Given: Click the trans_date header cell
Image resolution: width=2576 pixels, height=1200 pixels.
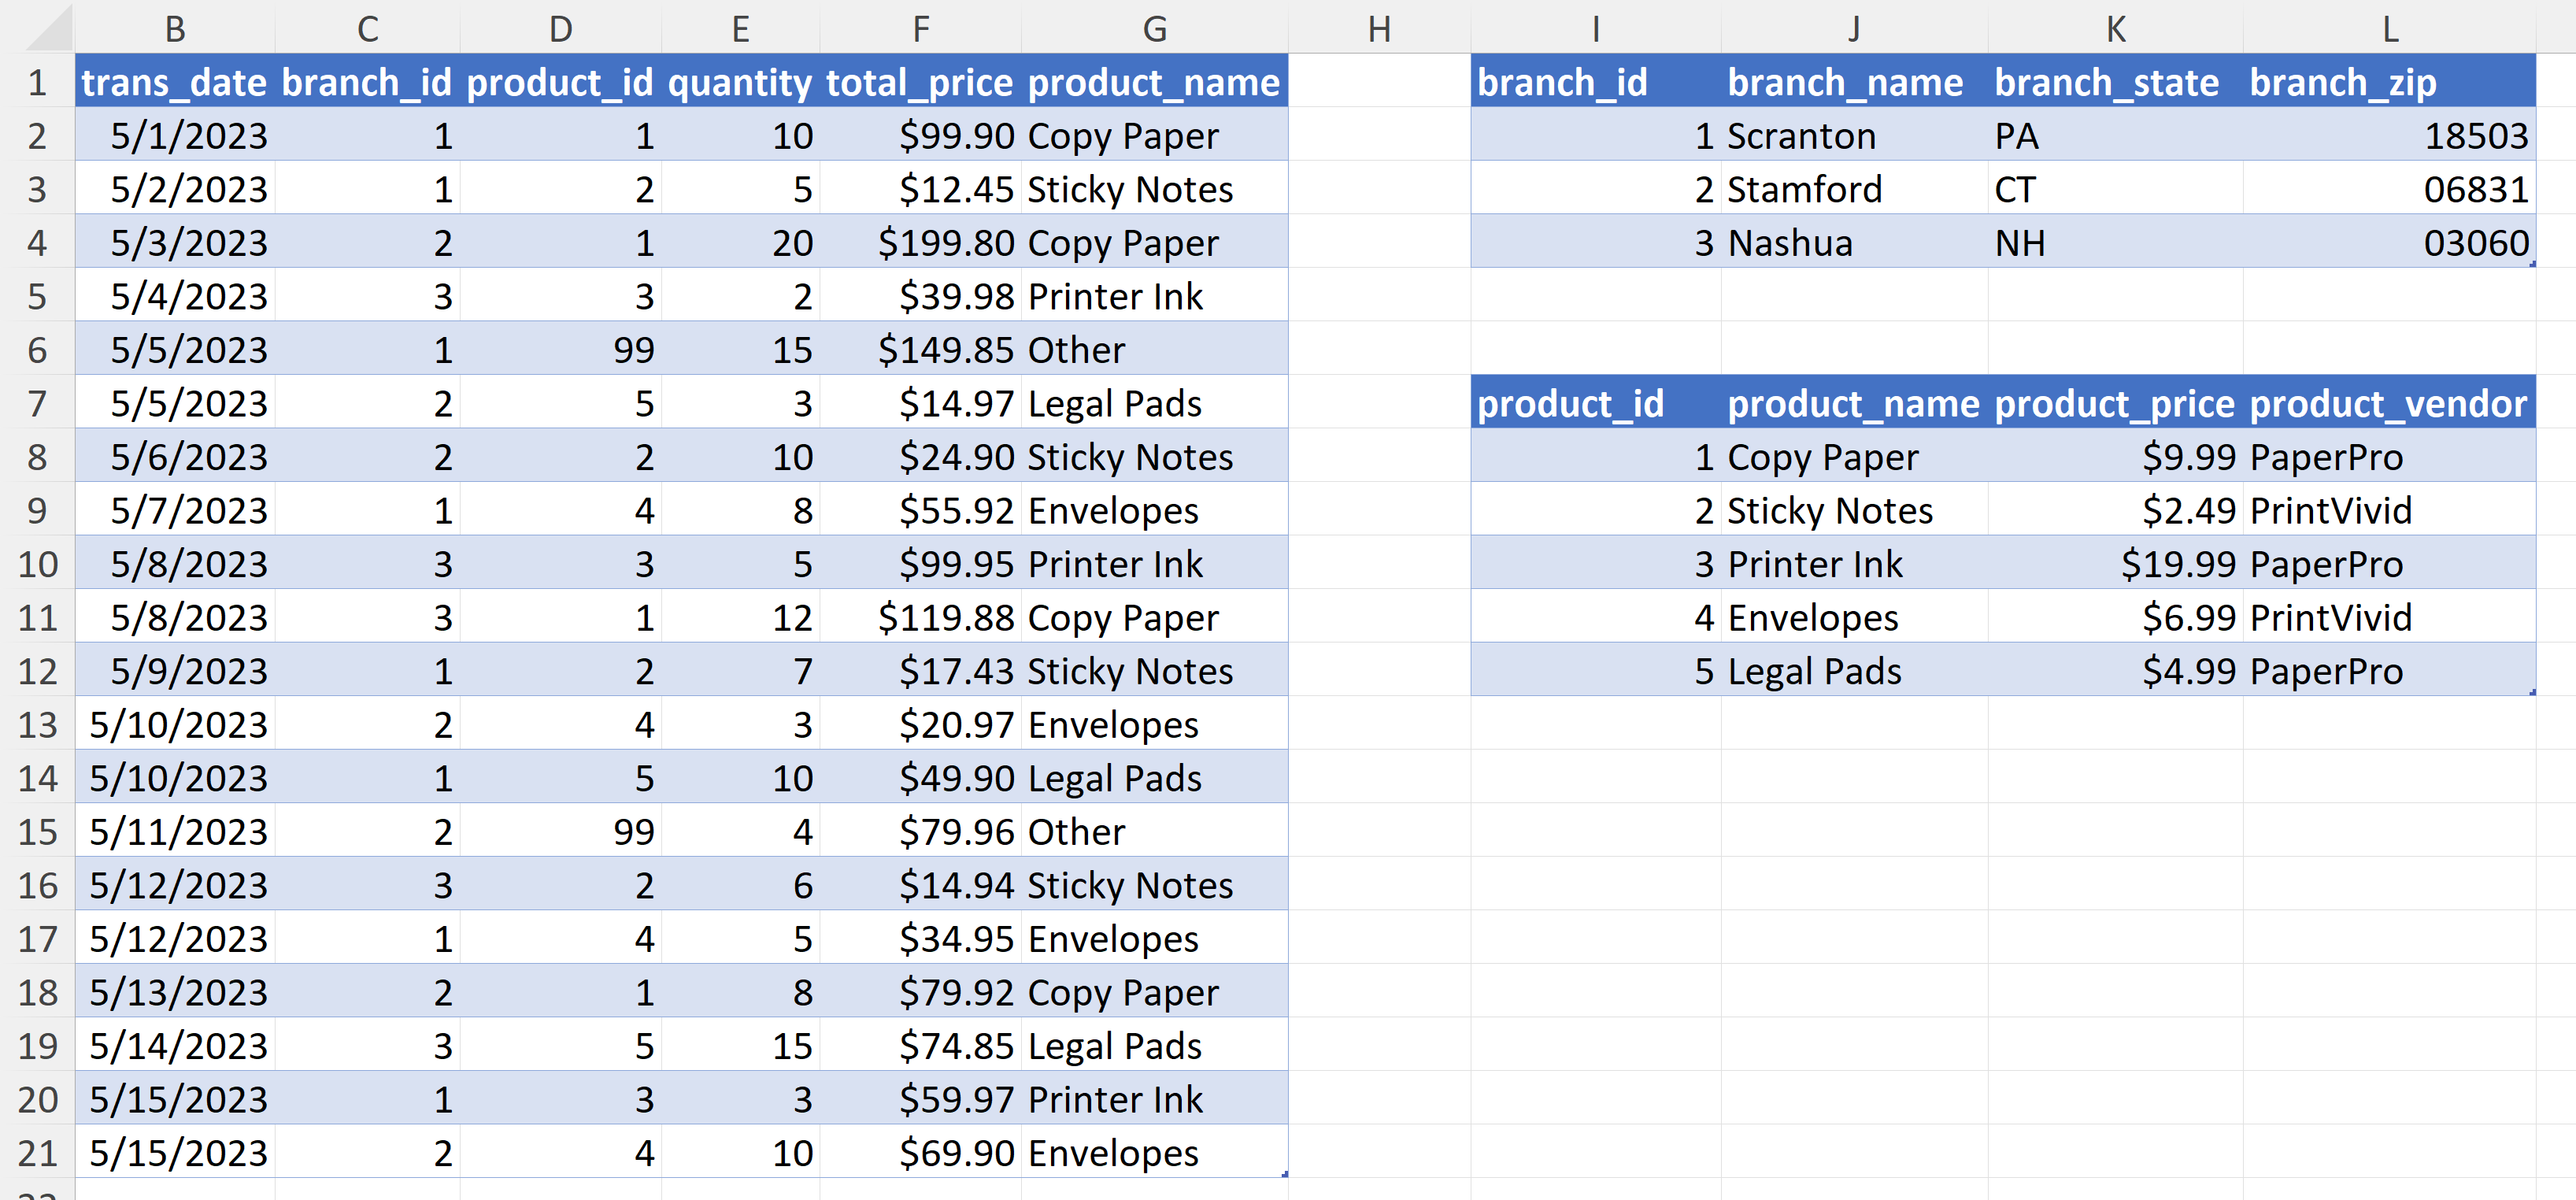Looking at the screenshot, I should (x=175, y=82).
